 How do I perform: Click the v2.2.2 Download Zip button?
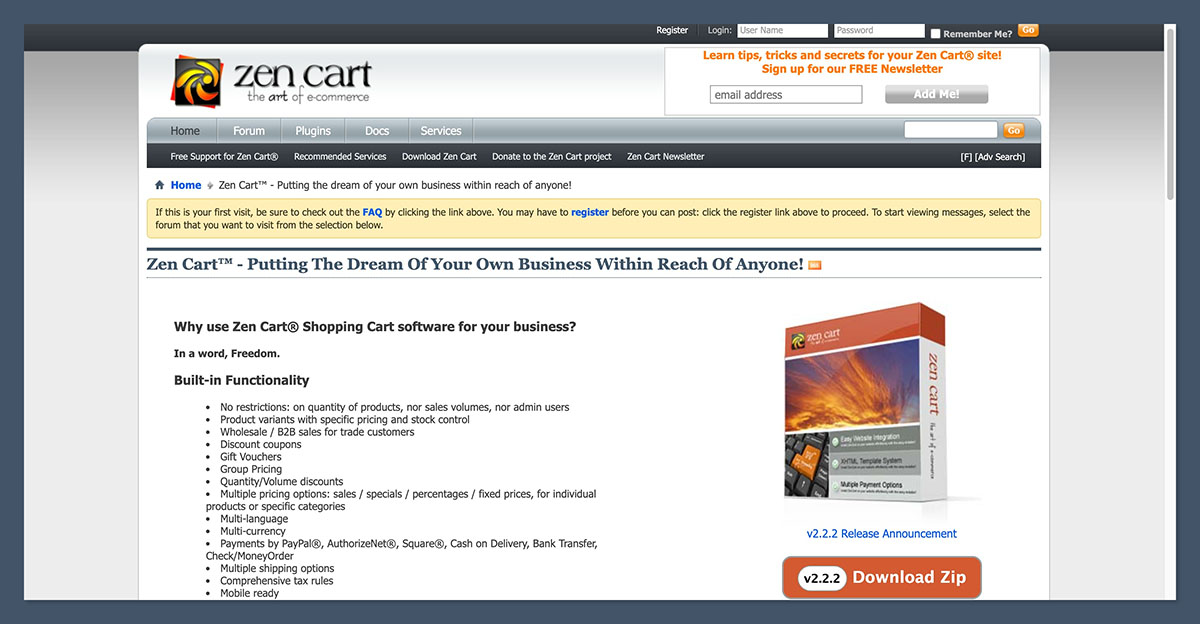point(882,578)
